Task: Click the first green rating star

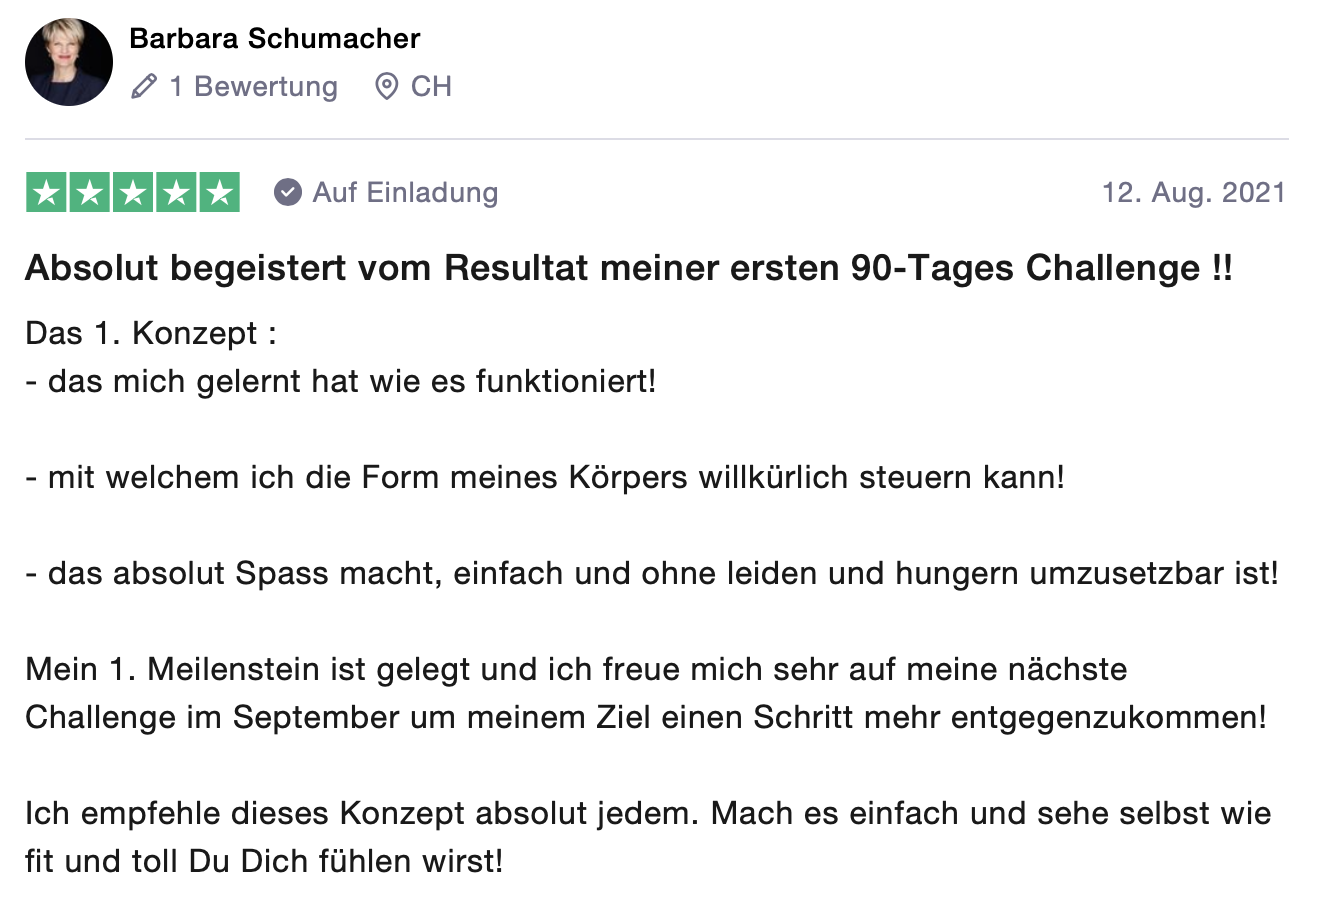Action: [x=46, y=193]
